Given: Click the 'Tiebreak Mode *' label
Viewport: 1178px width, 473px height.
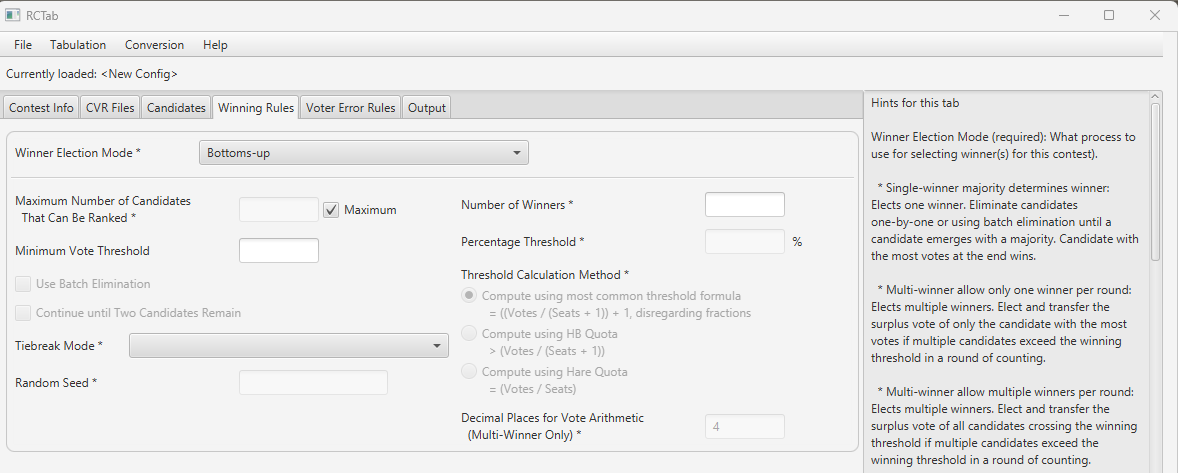Looking at the screenshot, I should [59, 346].
